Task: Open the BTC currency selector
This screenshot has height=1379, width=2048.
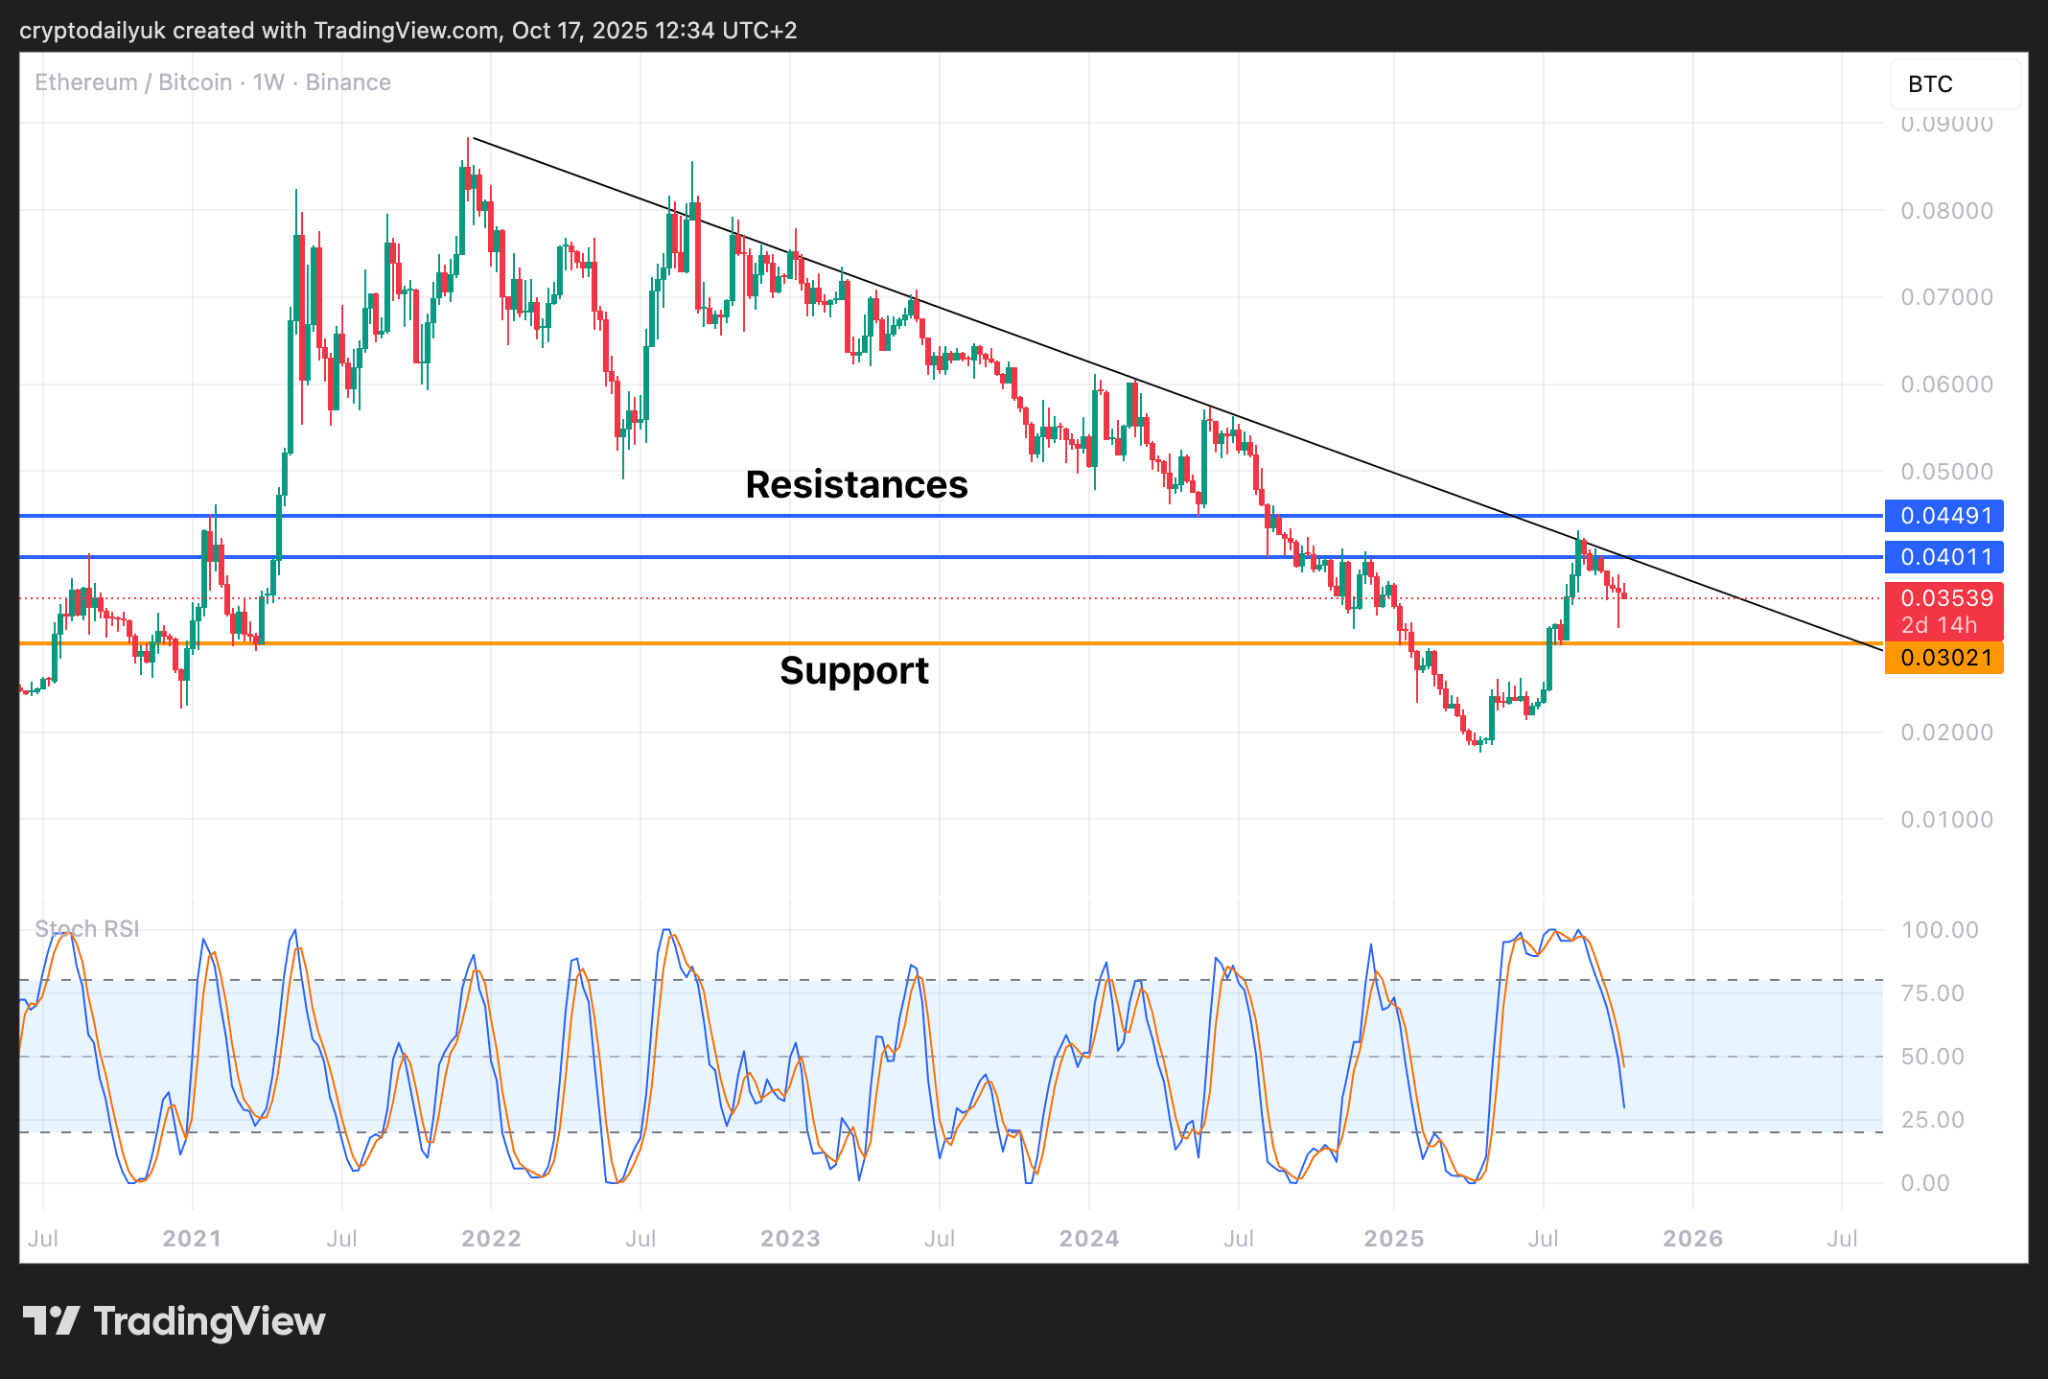Action: click(x=1954, y=84)
